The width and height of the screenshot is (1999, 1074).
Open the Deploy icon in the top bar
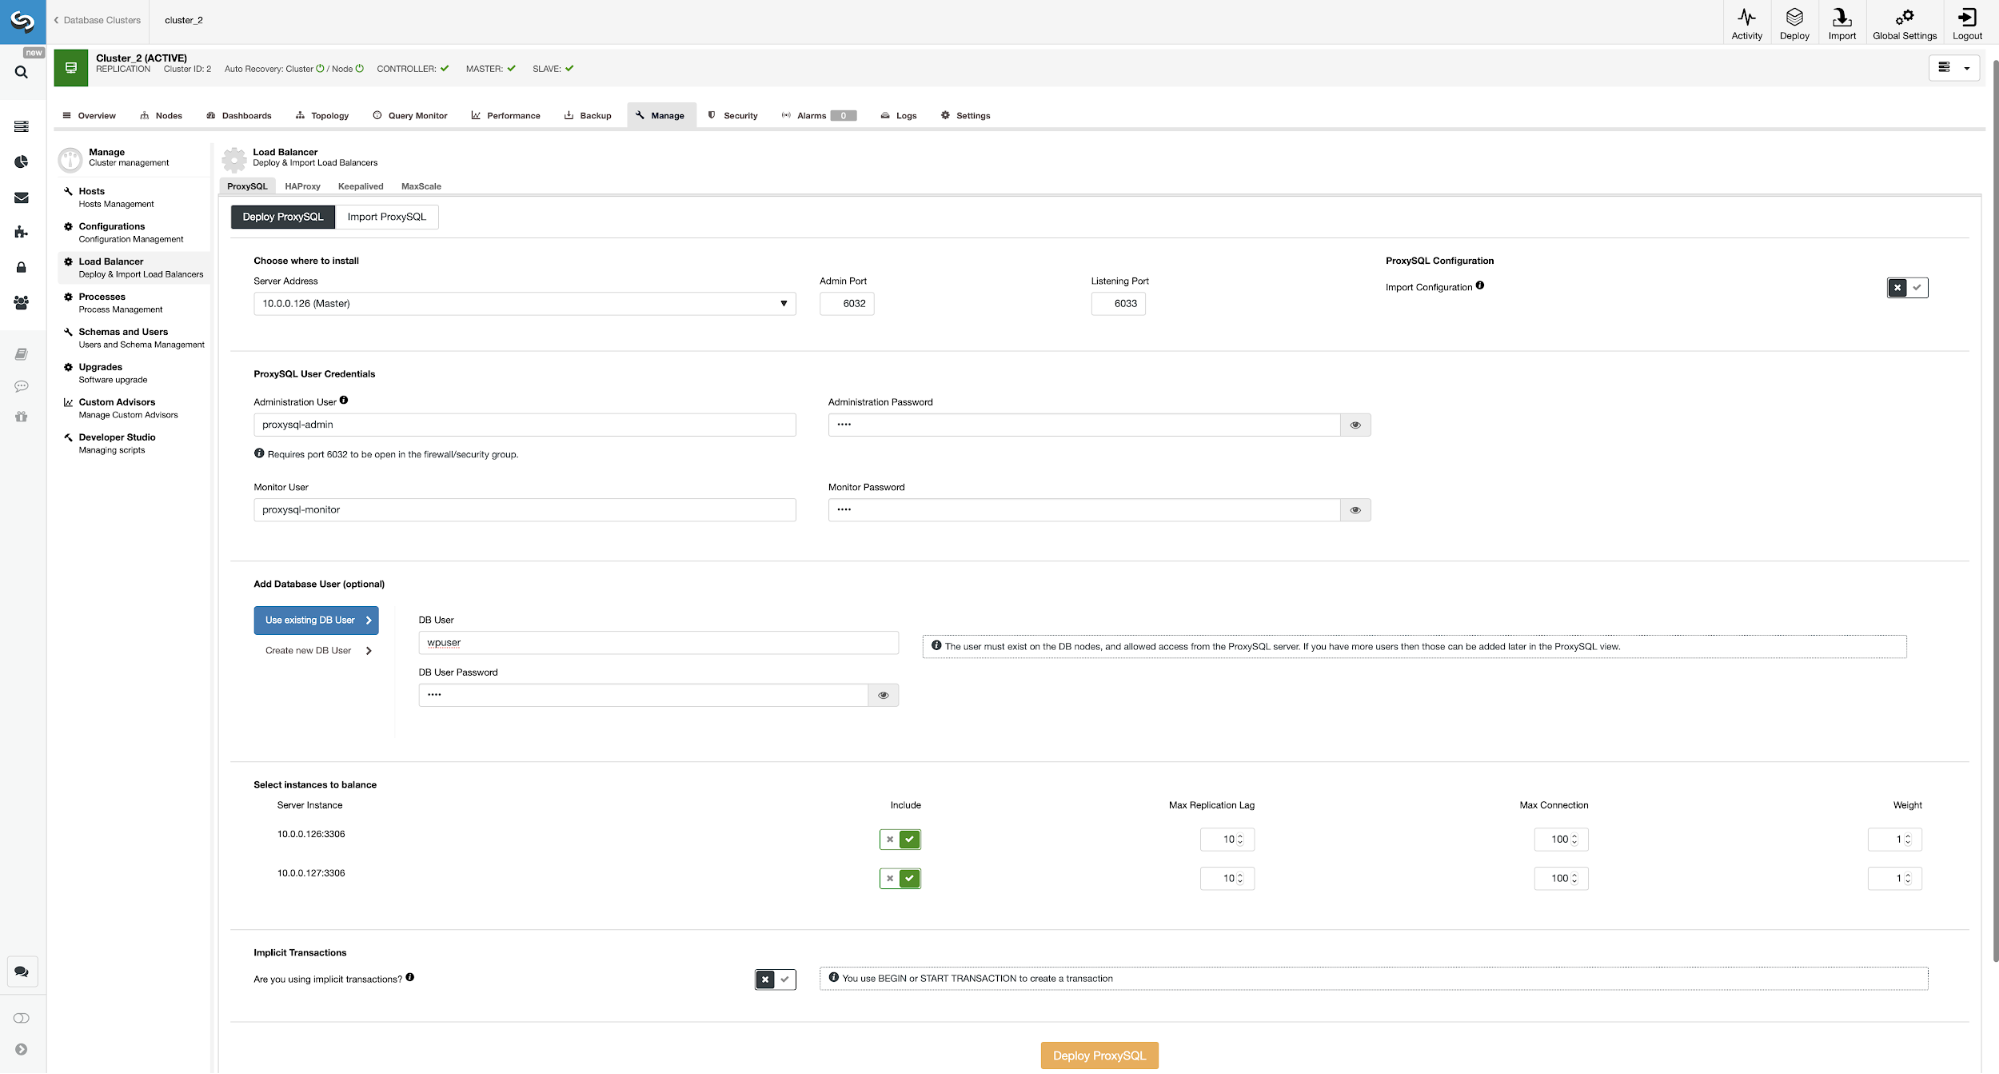[x=1794, y=23]
